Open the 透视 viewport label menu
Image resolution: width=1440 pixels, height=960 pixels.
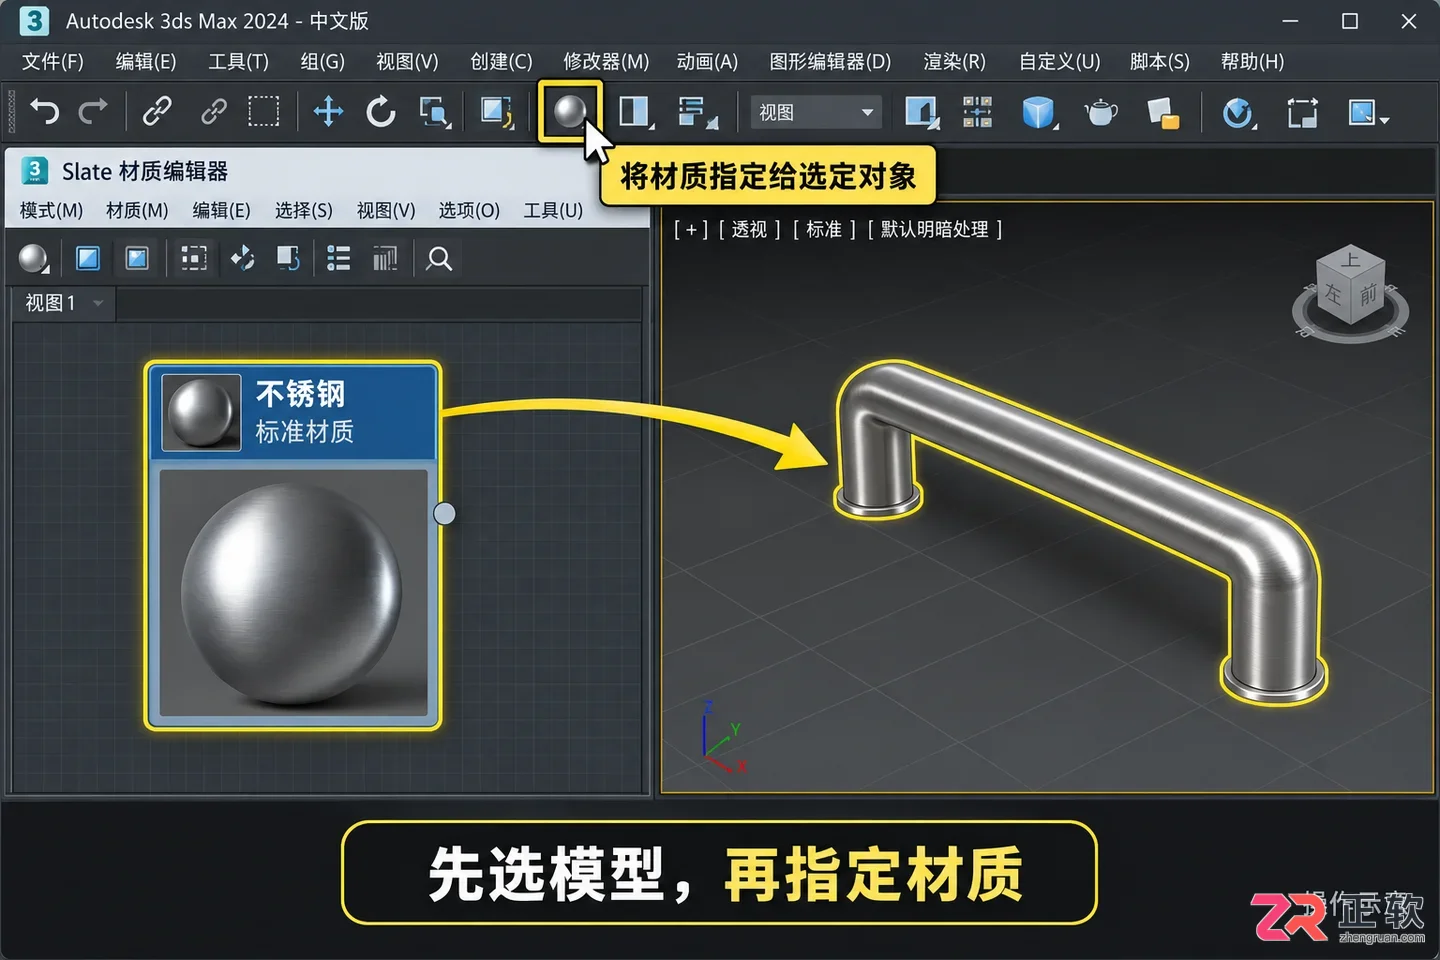click(749, 230)
